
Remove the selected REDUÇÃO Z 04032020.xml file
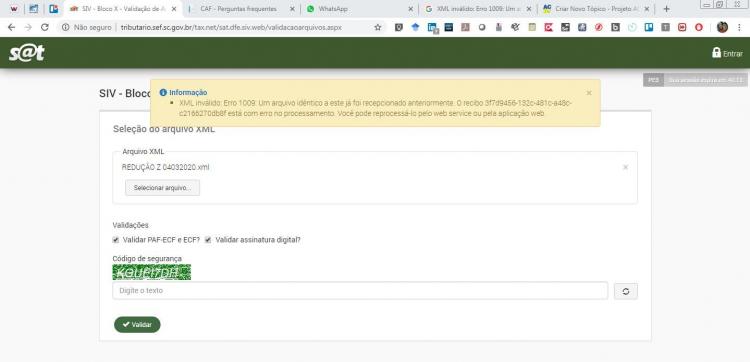coord(625,167)
